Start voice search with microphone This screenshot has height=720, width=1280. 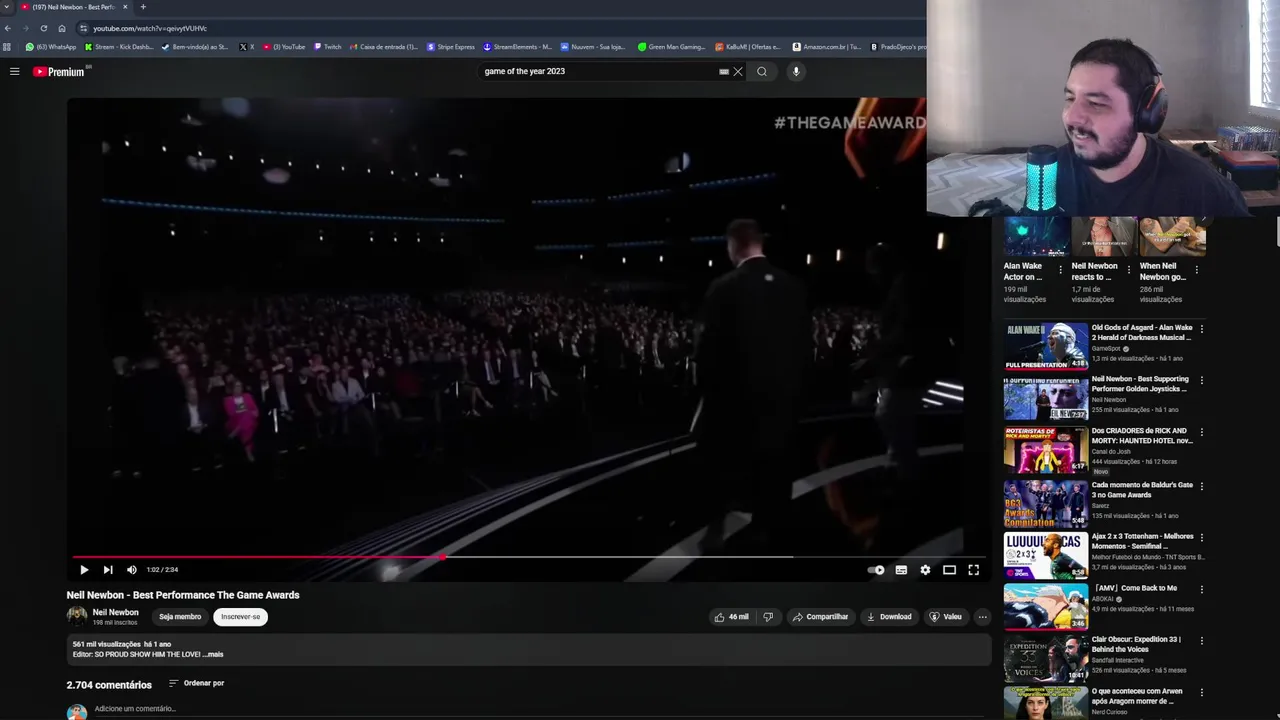[796, 71]
